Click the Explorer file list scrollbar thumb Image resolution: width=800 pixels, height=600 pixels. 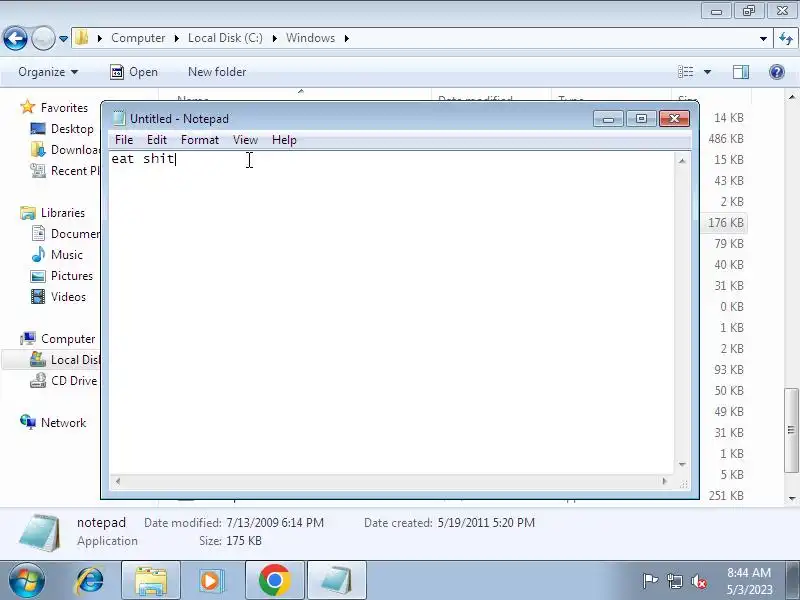coord(791,431)
